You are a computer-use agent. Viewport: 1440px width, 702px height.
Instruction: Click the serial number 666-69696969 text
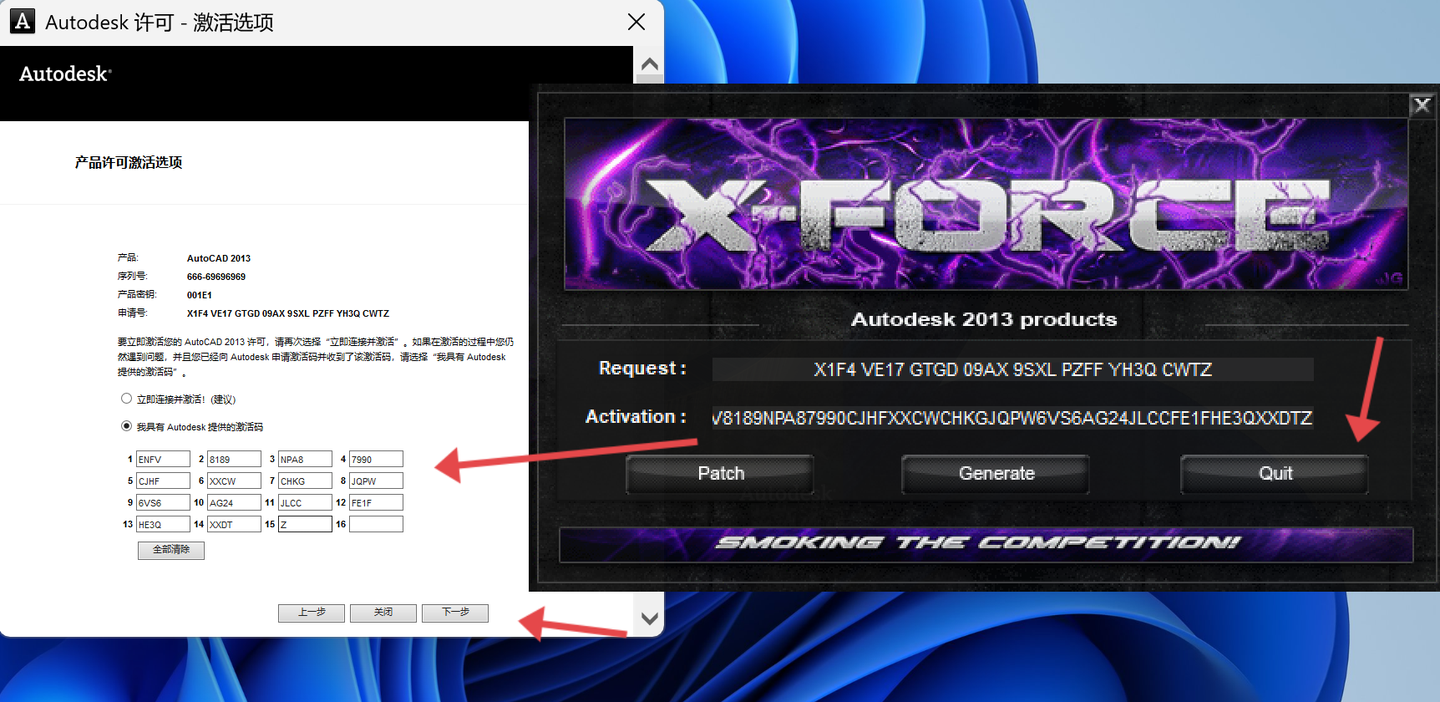click(x=216, y=276)
